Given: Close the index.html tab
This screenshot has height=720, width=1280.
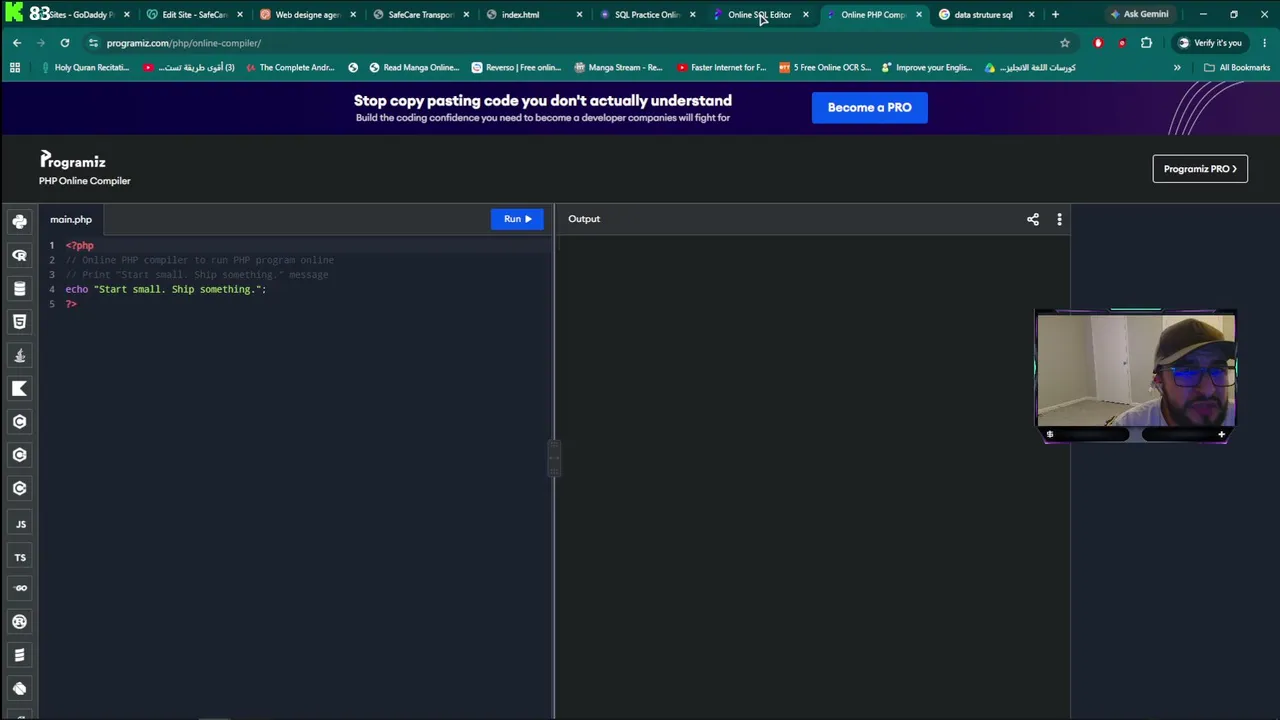Looking at the screenshot, I should point(579,15).
